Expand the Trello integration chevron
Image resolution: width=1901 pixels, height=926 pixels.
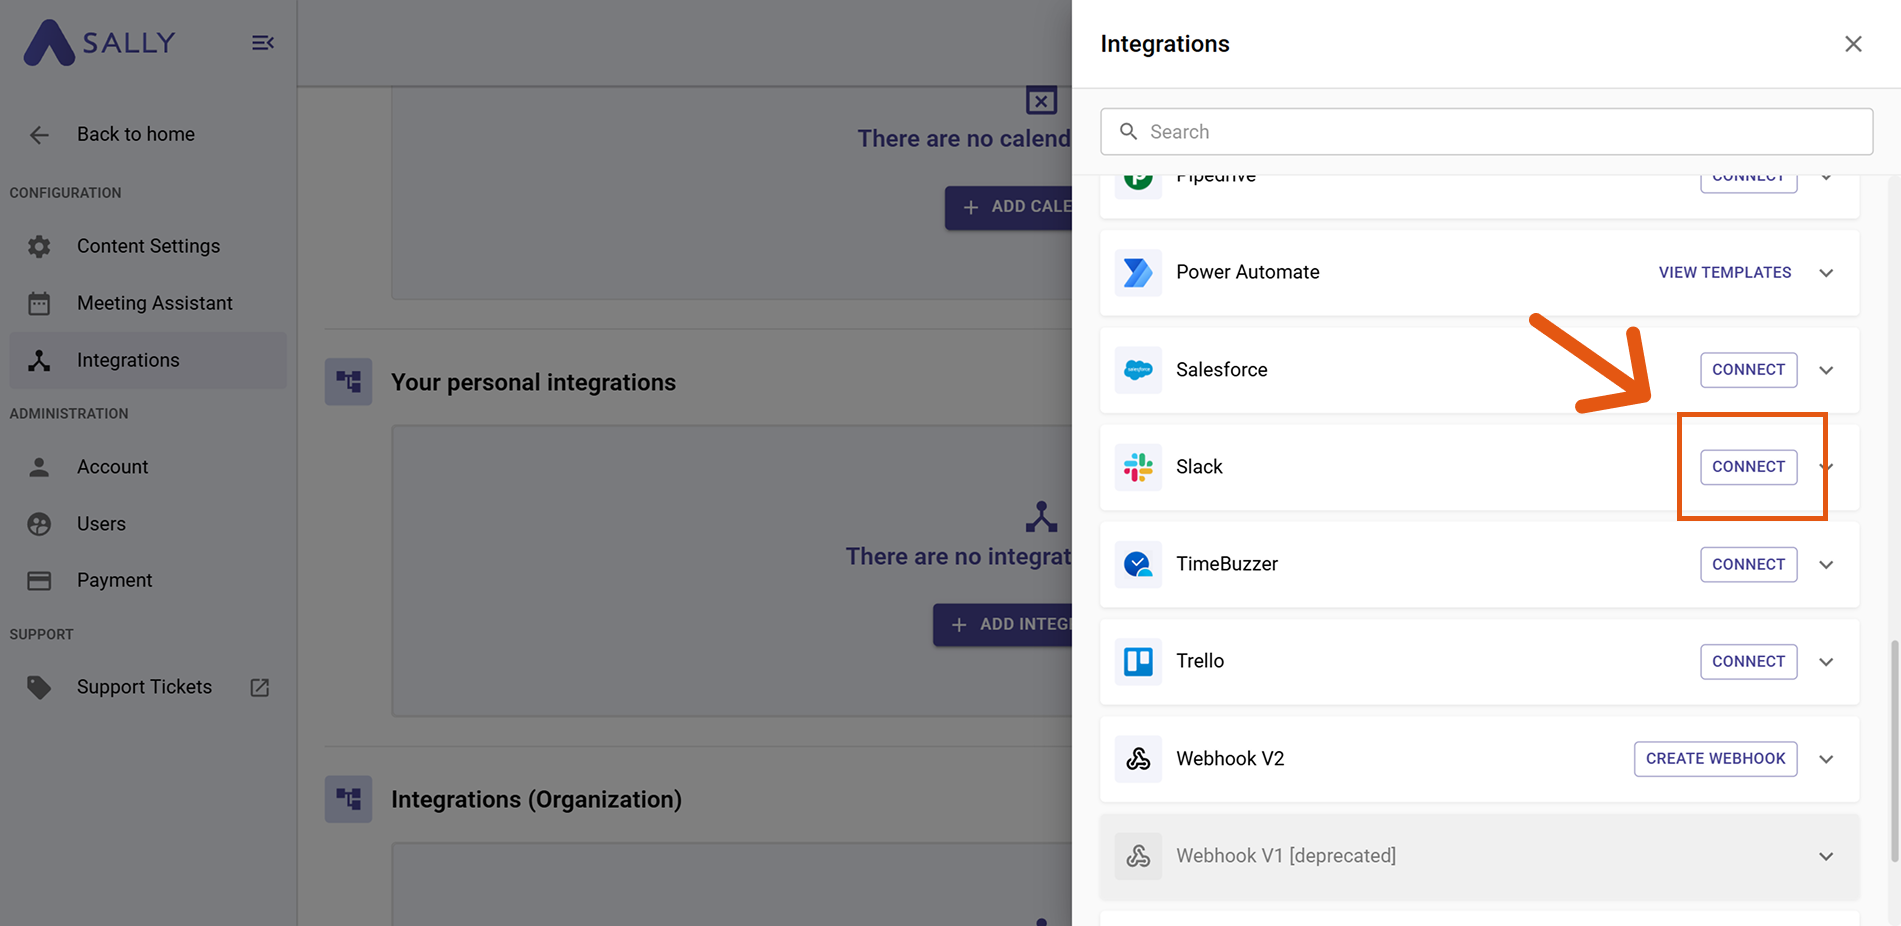click(x=1826, y=662)
